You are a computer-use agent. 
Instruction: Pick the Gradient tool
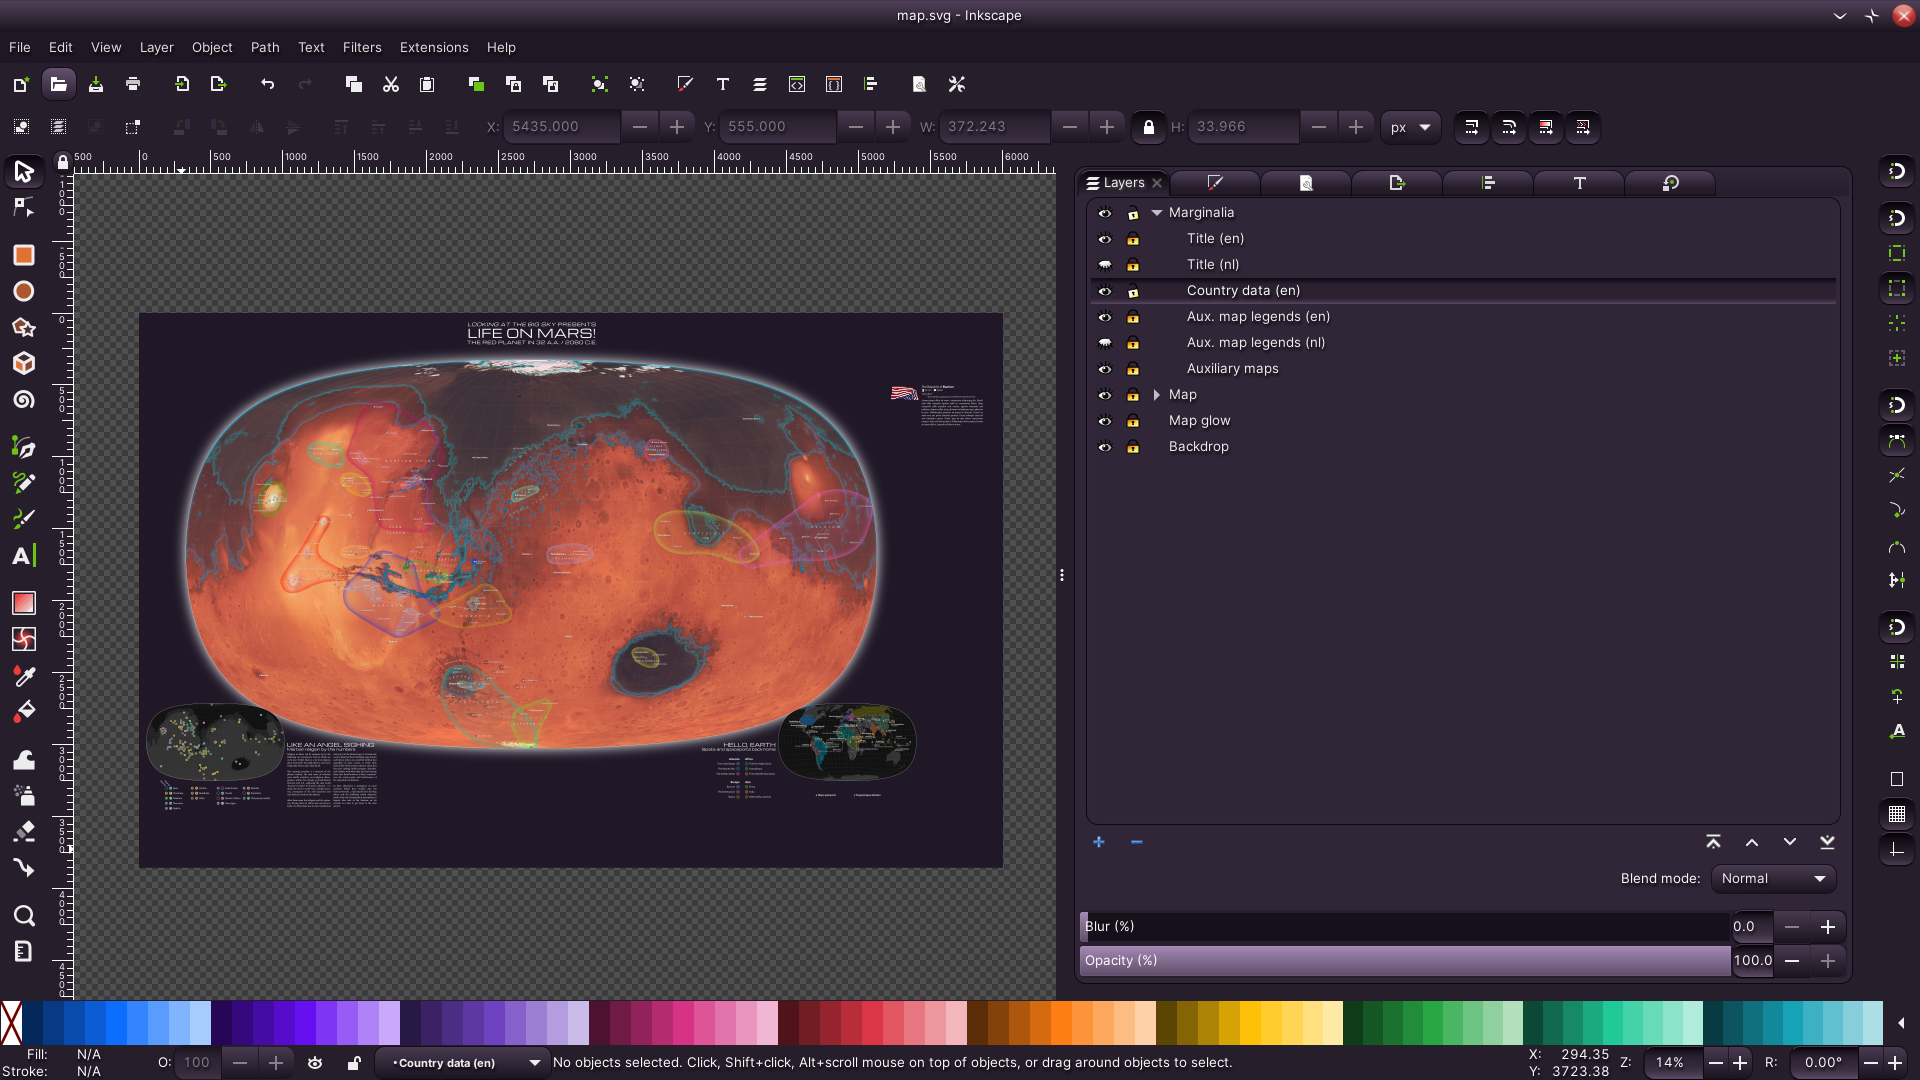23,603
